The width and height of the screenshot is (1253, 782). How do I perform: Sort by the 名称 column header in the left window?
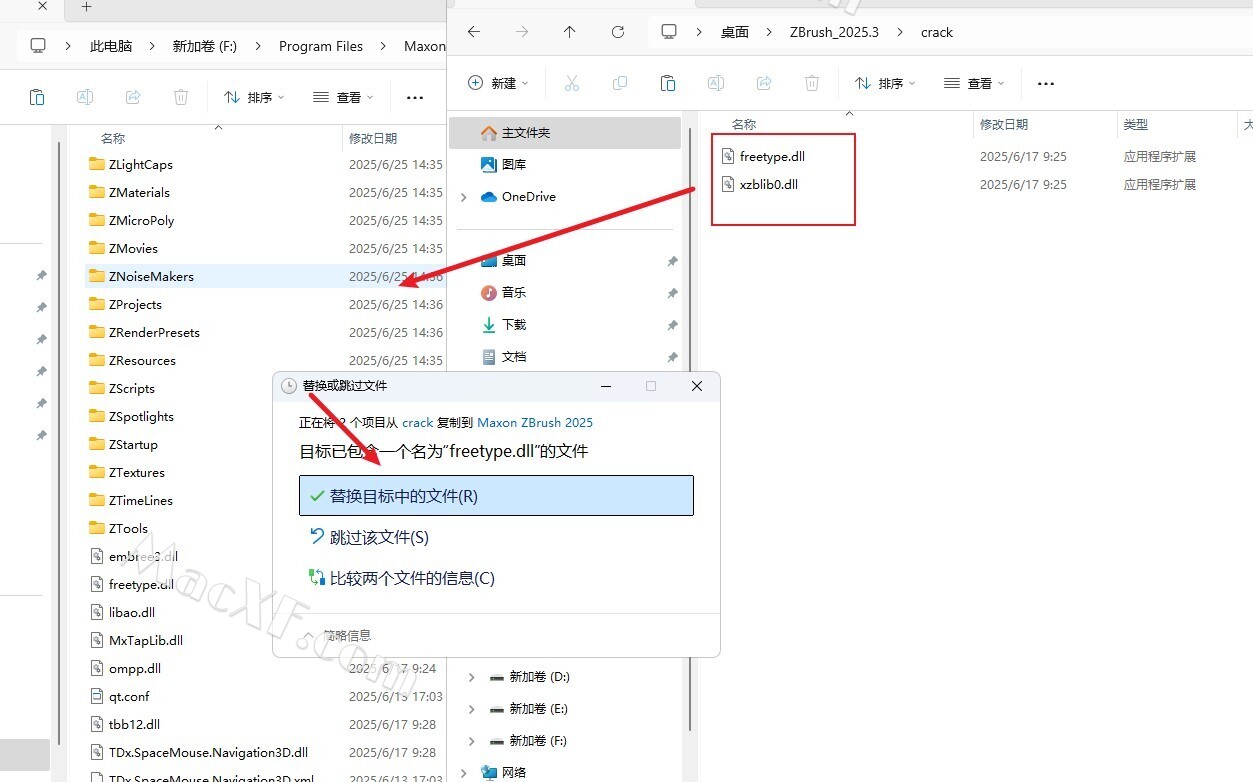click(113, 139)
